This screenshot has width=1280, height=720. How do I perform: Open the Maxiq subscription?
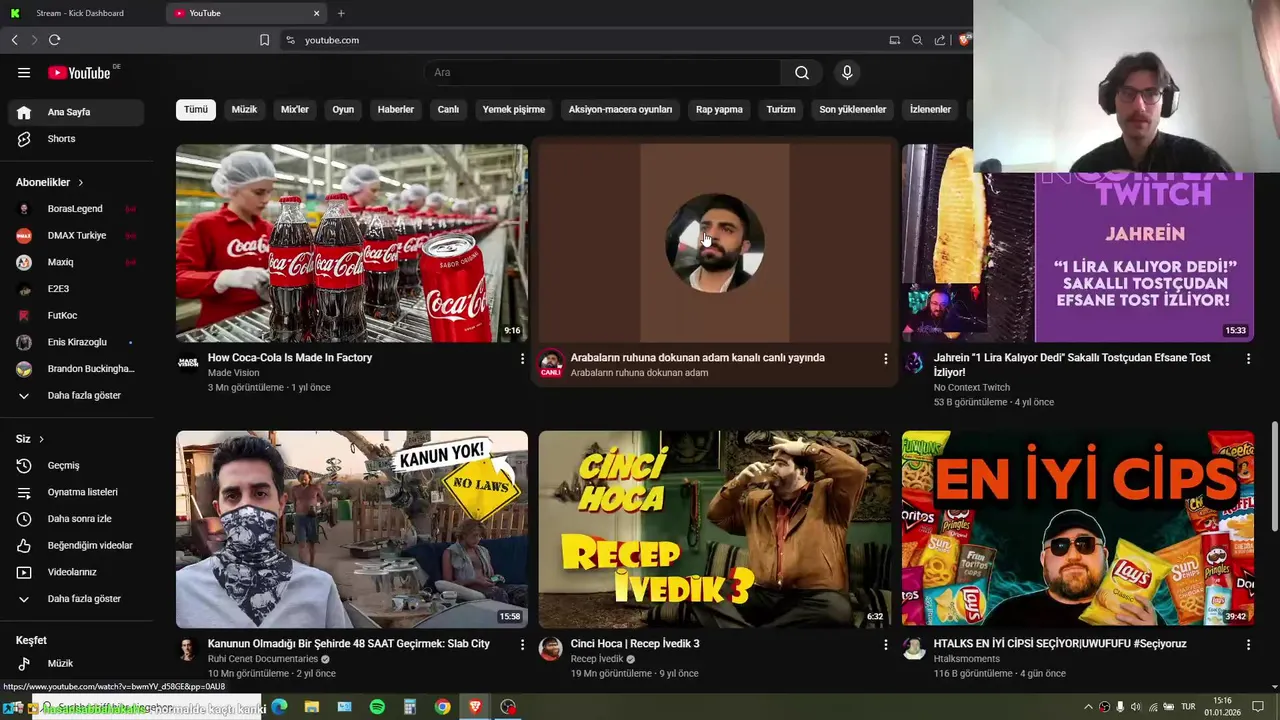point(76,262)
